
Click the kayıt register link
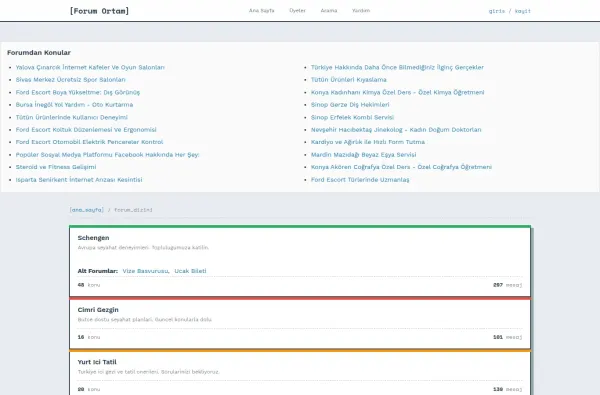tap(523, 11)
